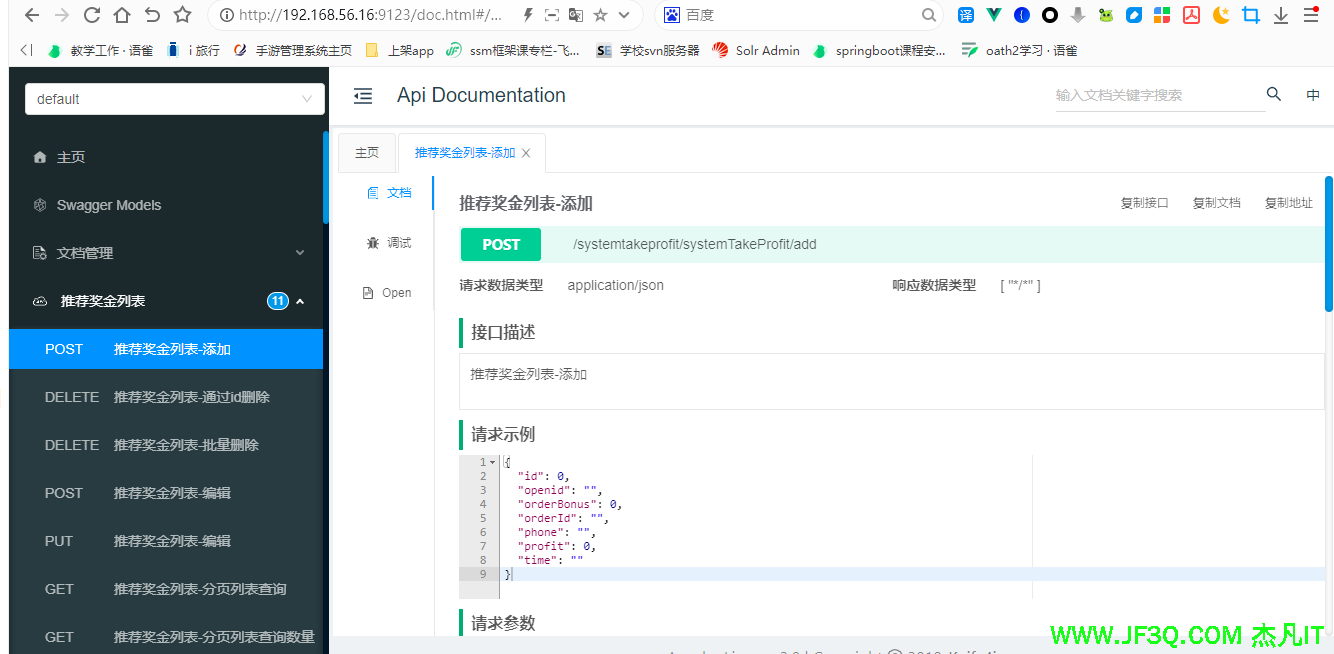The image size is (1334, 654).
Task: Switch to the 主页 tab
Action: click(x=367, y=153)
